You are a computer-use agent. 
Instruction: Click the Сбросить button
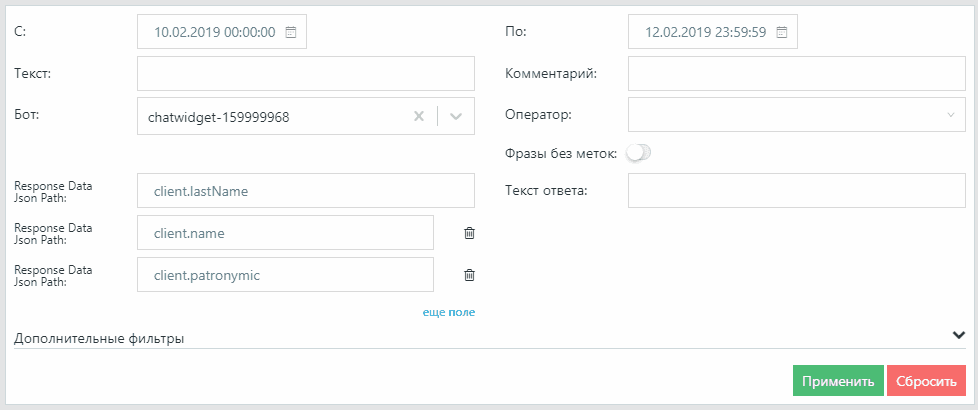point(926,382)
